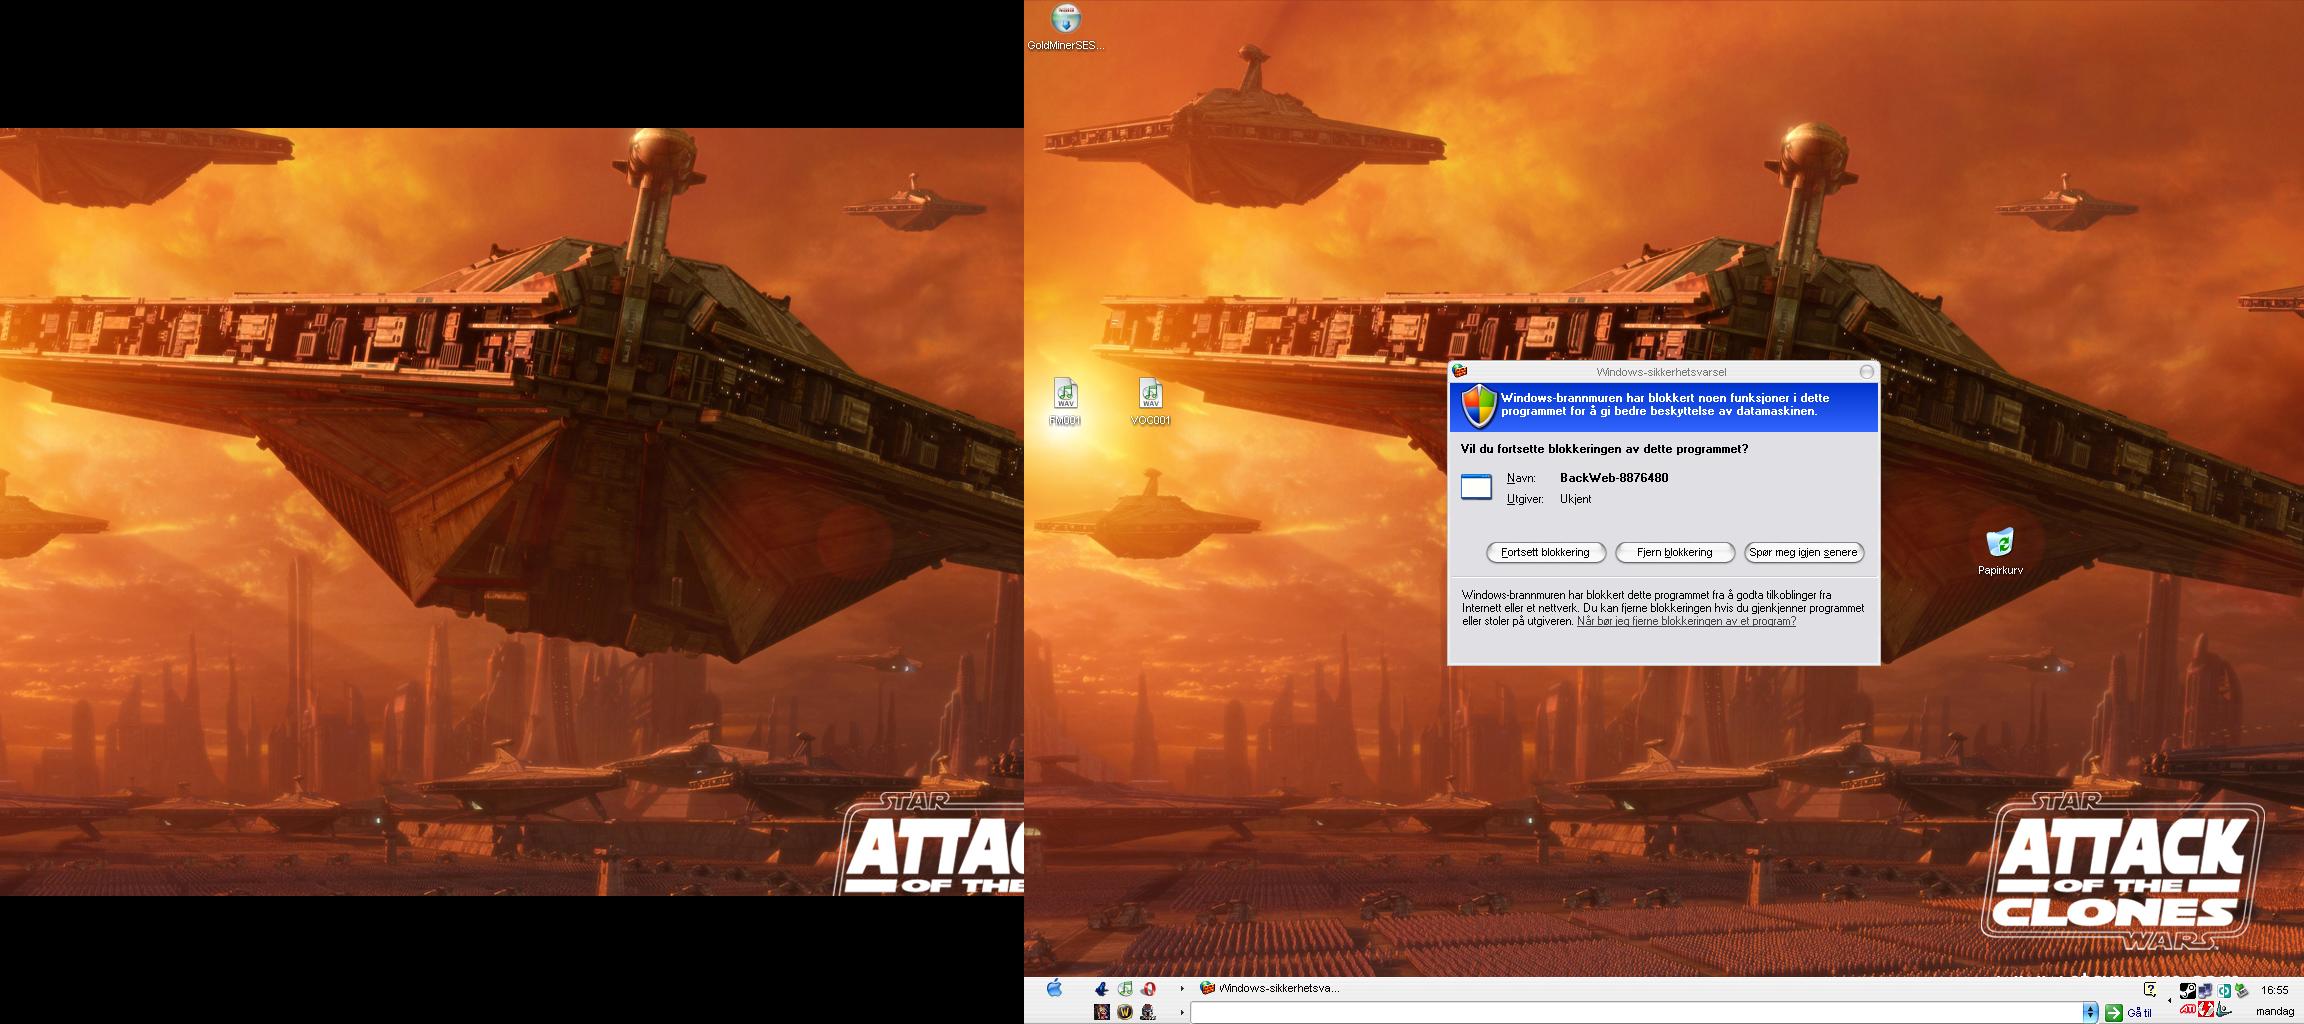Click Fortsett blokkering button
Image resolution: width=2304 pixels, height=1024 pixels.
(x=1545, y=552)
